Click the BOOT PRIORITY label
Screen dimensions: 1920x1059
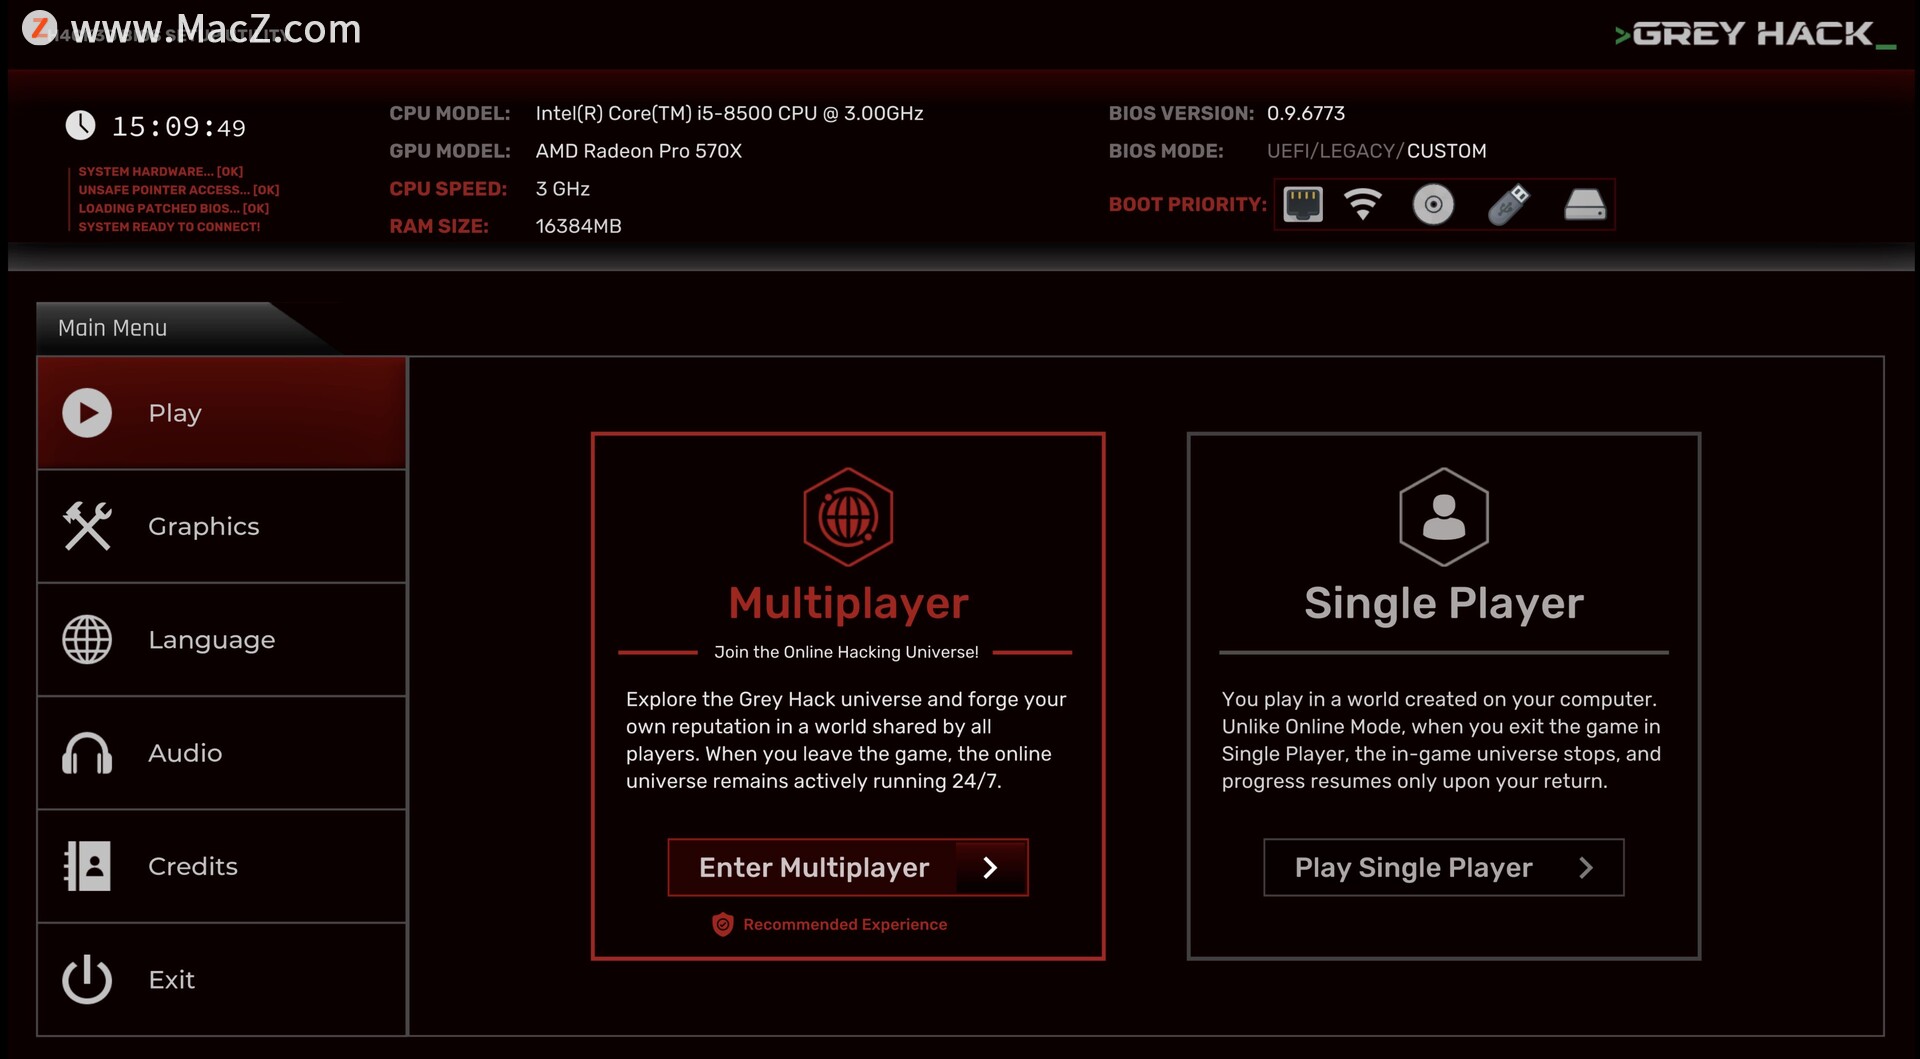click(x=1188, y=204)
